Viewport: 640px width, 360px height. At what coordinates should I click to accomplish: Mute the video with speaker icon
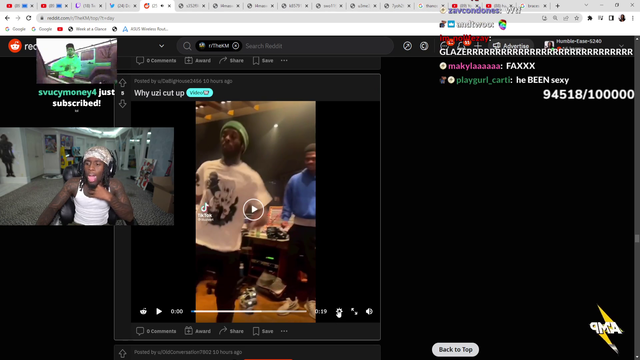tap(369, 311)
